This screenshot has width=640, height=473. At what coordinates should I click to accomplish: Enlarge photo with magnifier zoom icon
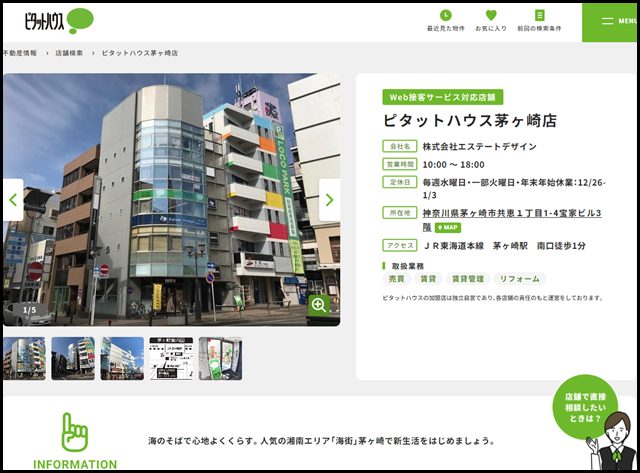point(319,305)
